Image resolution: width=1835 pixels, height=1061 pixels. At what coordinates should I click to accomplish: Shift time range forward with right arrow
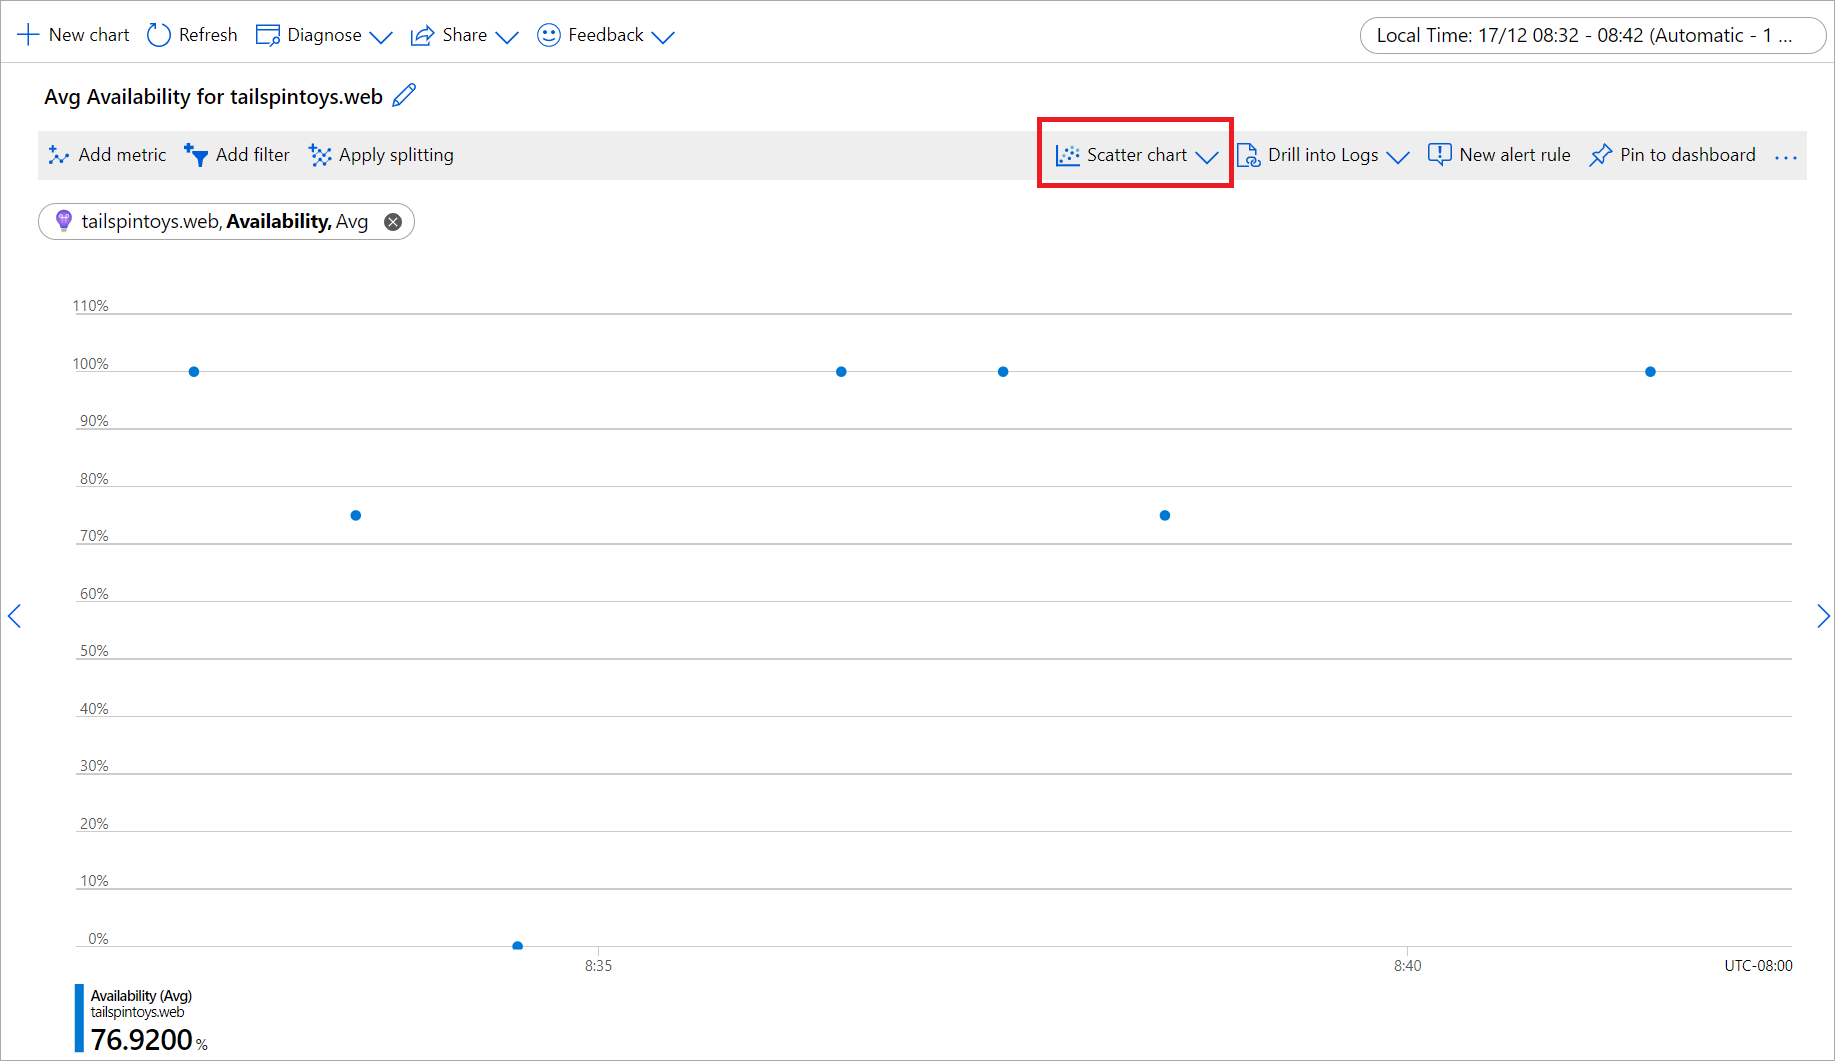click(1822, 616)
